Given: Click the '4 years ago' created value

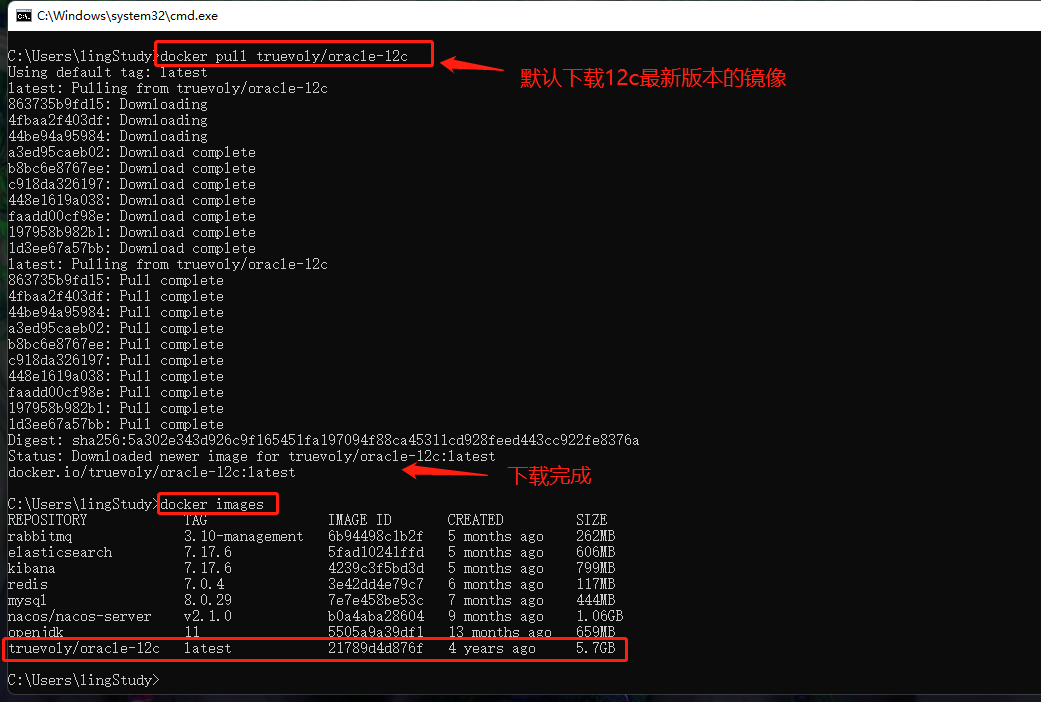Looking at the screenshot, I should point(491,648).
